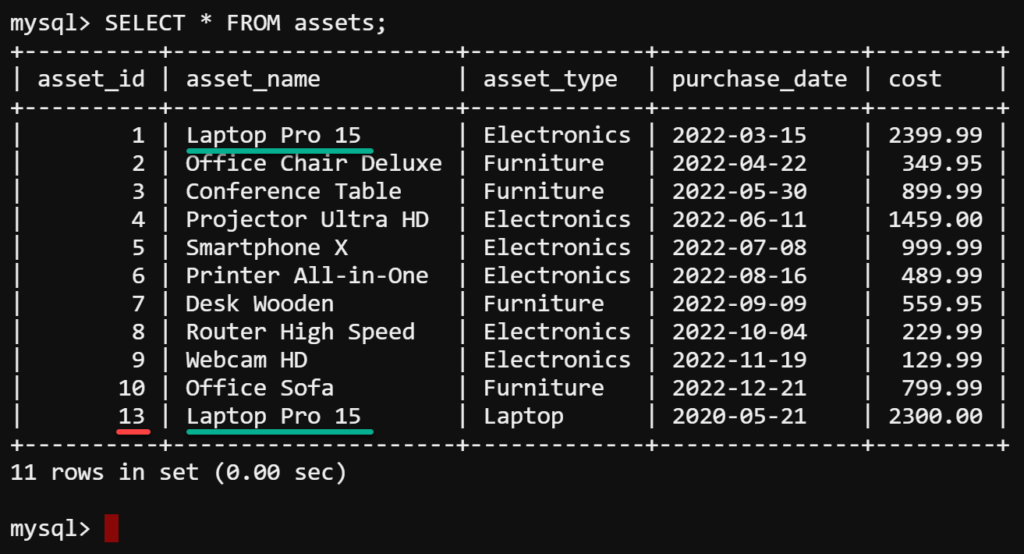Click the purchase date 2020-05-21
Image resolution: width=1024 pixels, height=554 pixels.
click(739, 416)
